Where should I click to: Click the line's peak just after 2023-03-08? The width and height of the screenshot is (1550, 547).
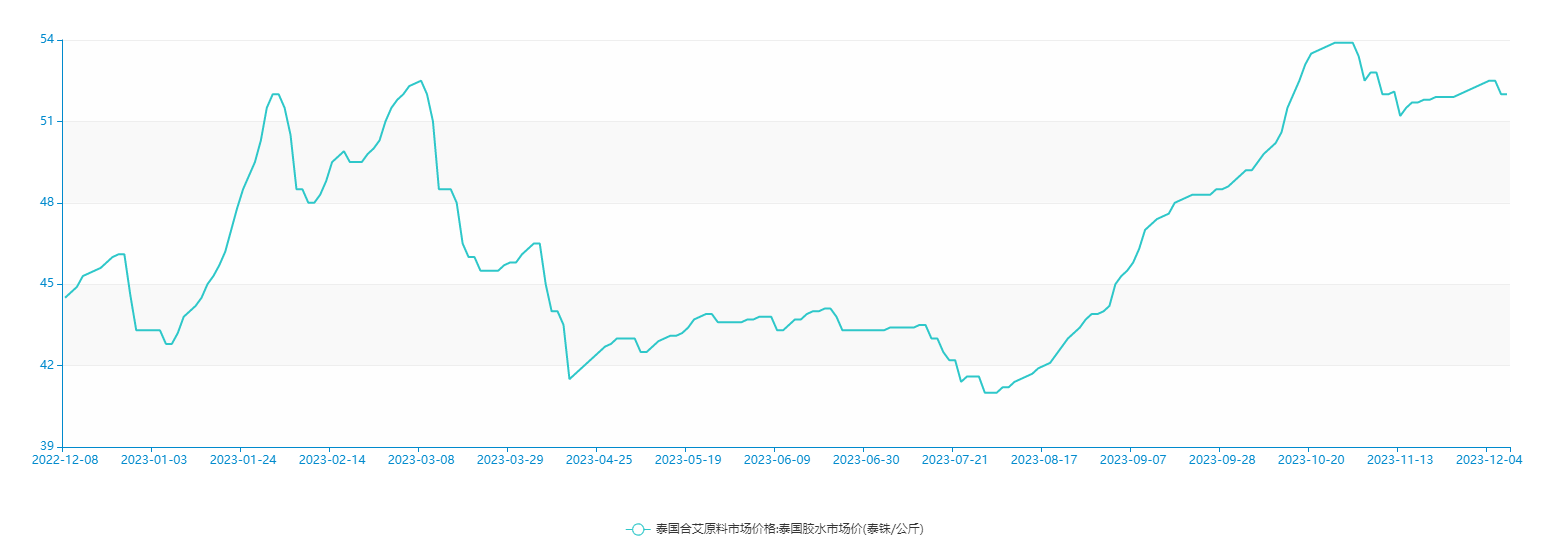(x=421, y=81)
